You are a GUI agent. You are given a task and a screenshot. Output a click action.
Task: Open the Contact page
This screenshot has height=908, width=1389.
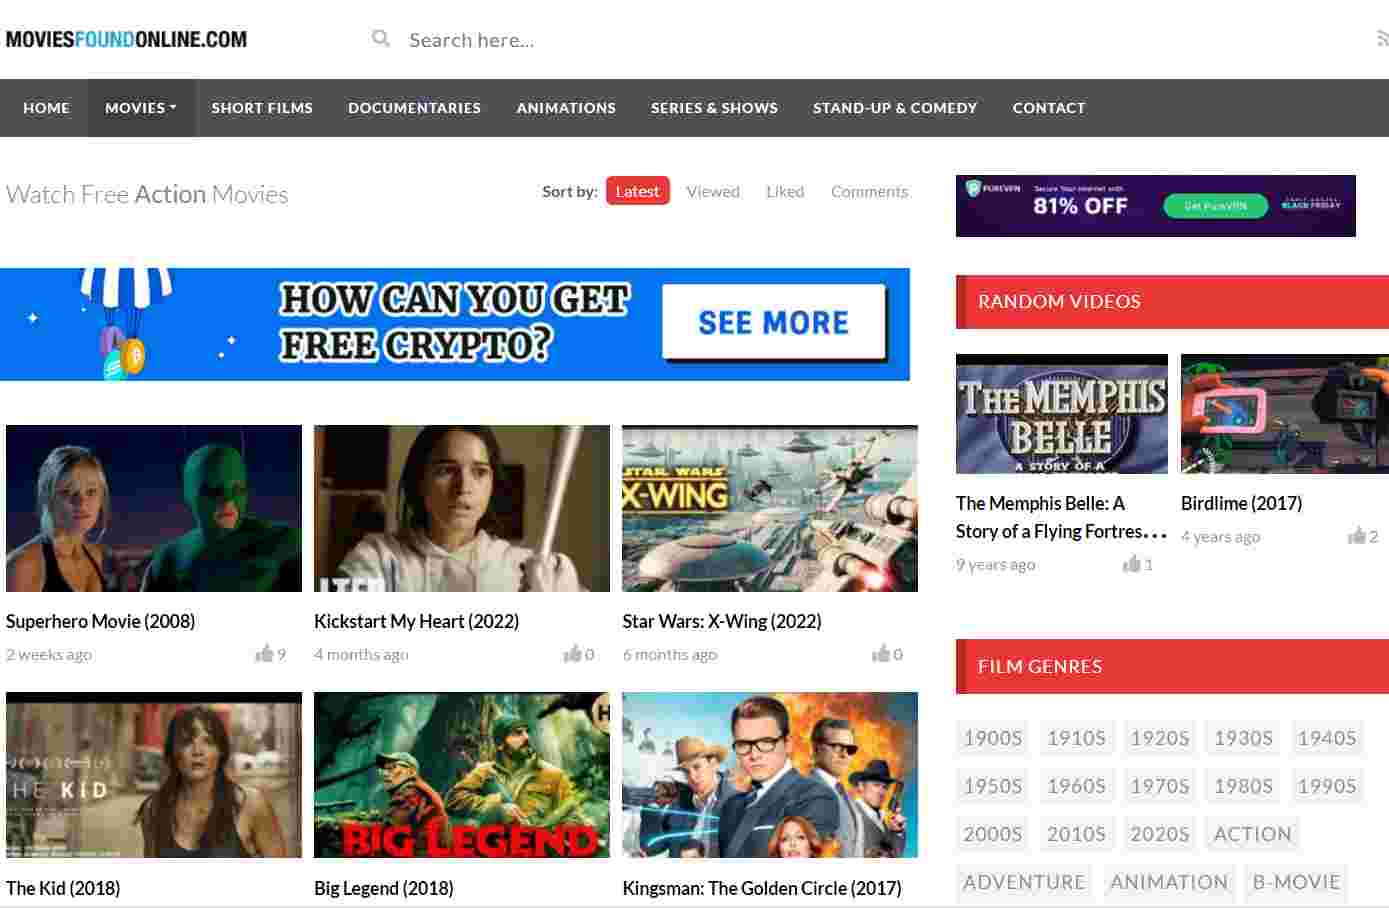coord(1049,108)
